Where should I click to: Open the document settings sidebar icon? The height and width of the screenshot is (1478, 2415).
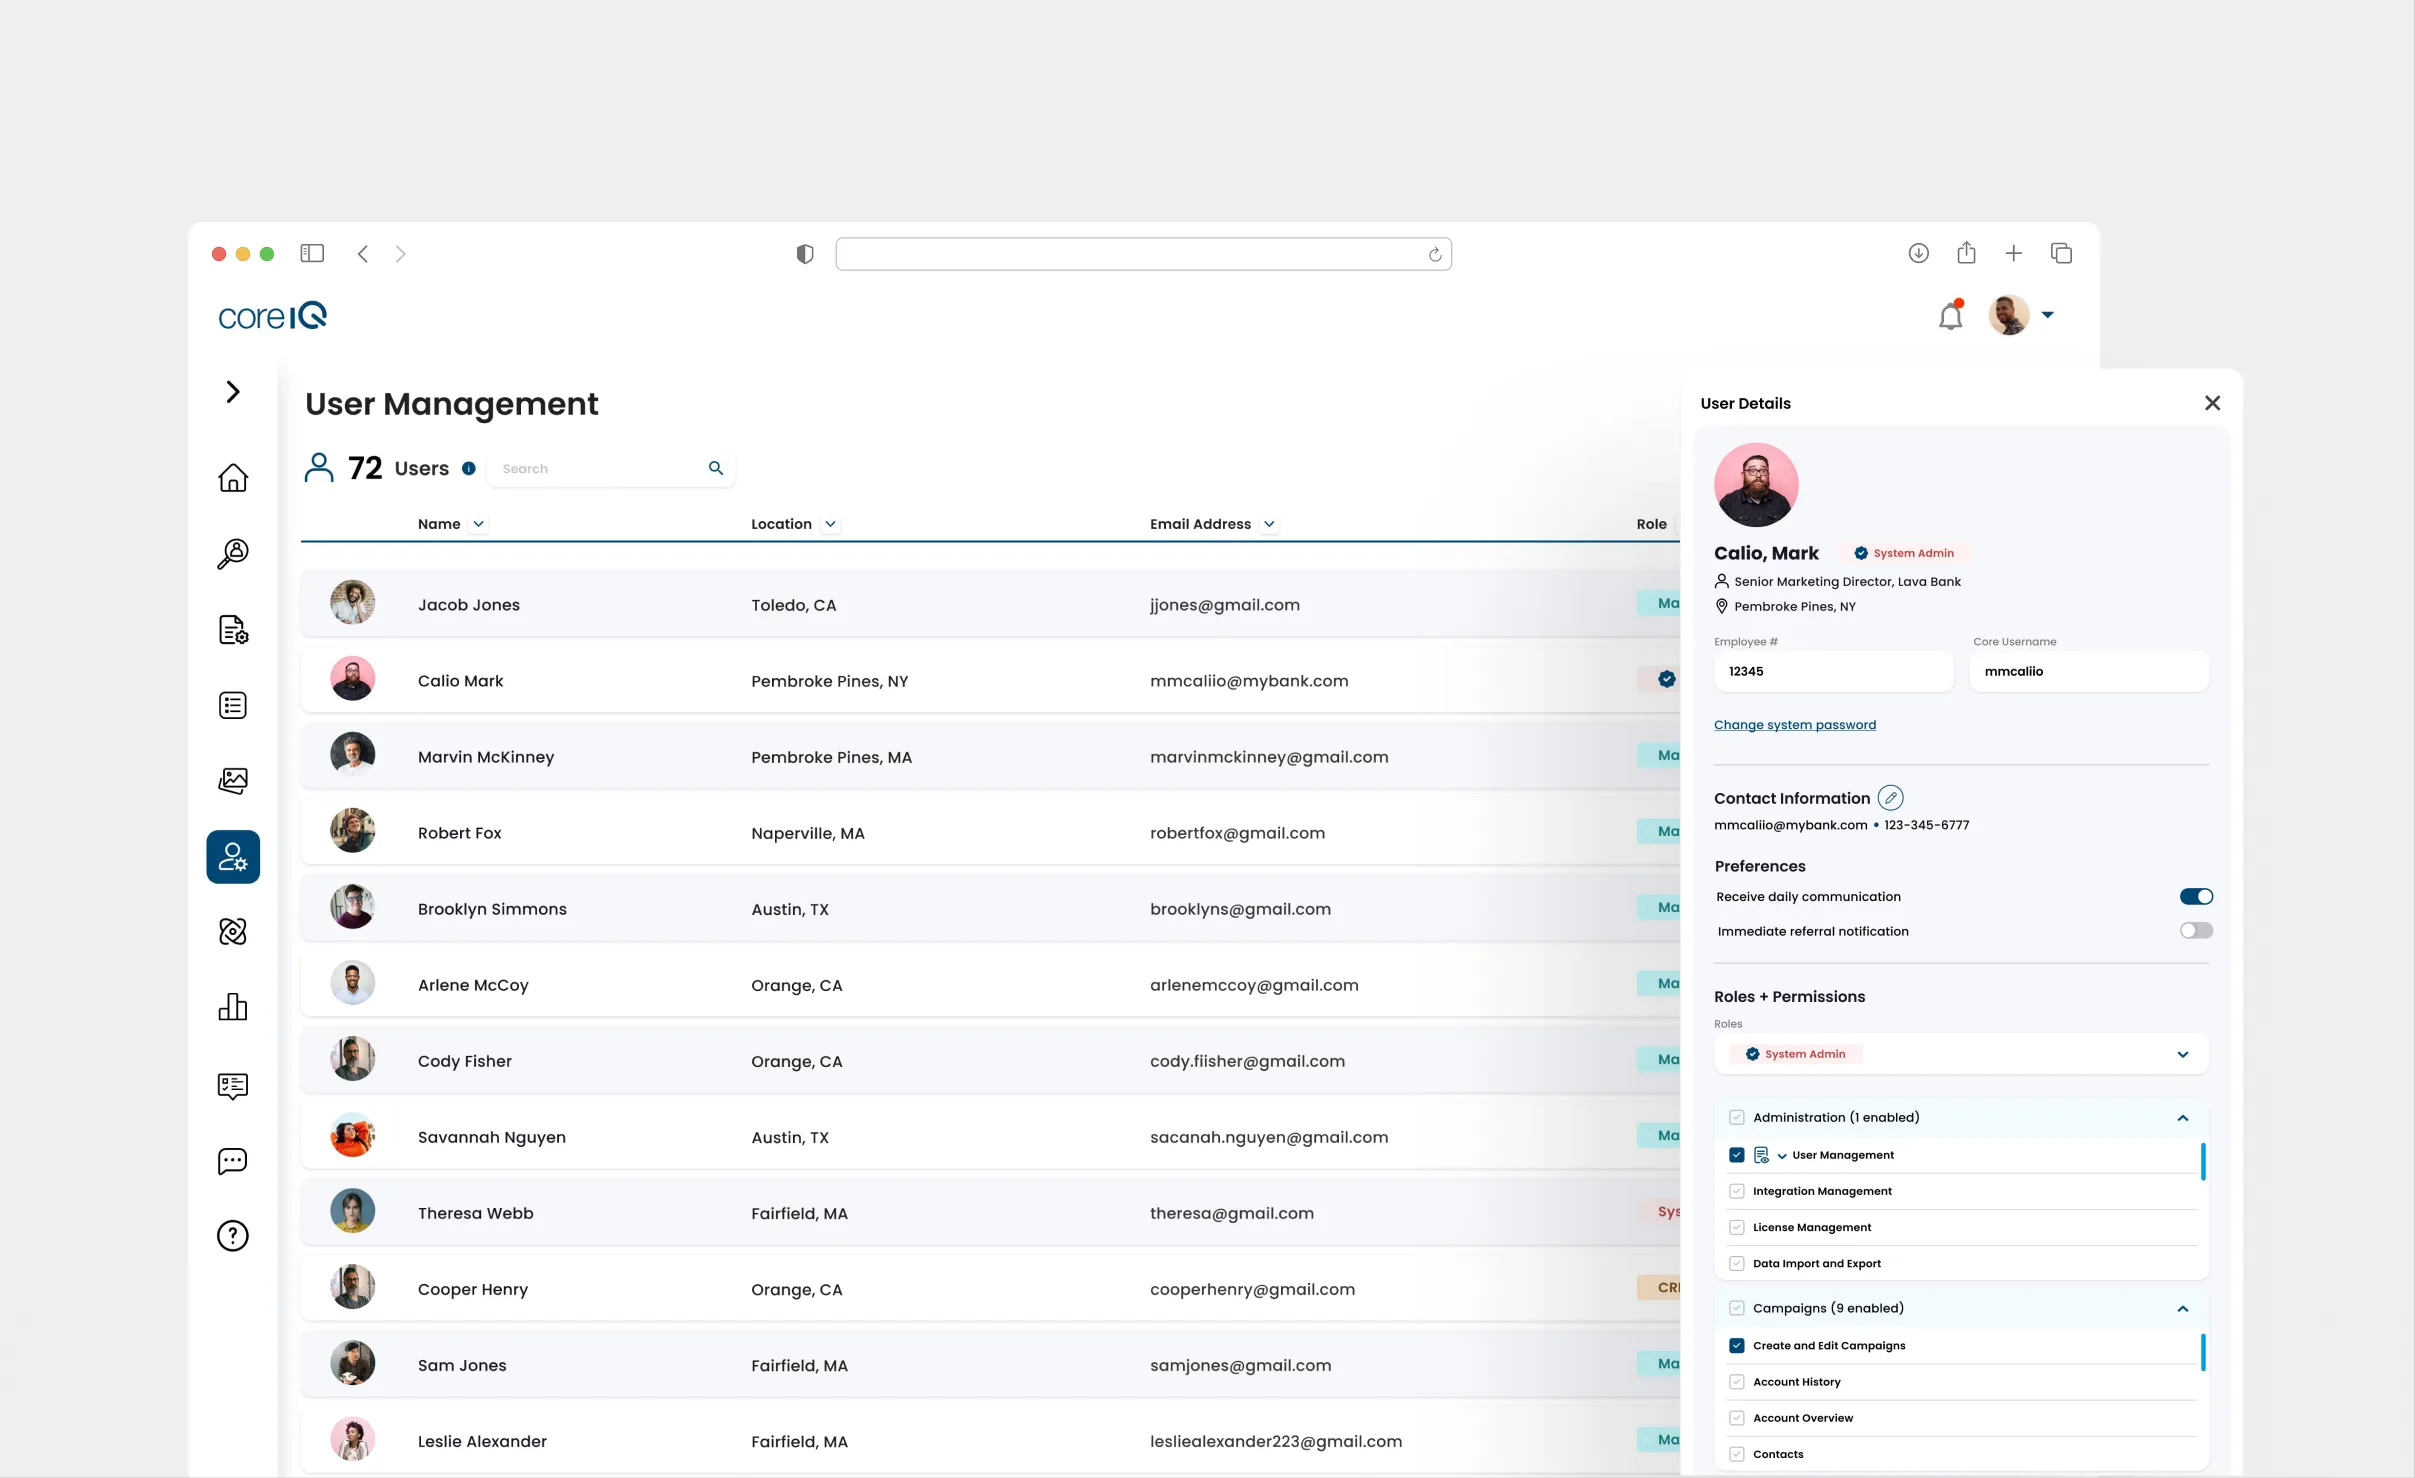click(233, 630)
